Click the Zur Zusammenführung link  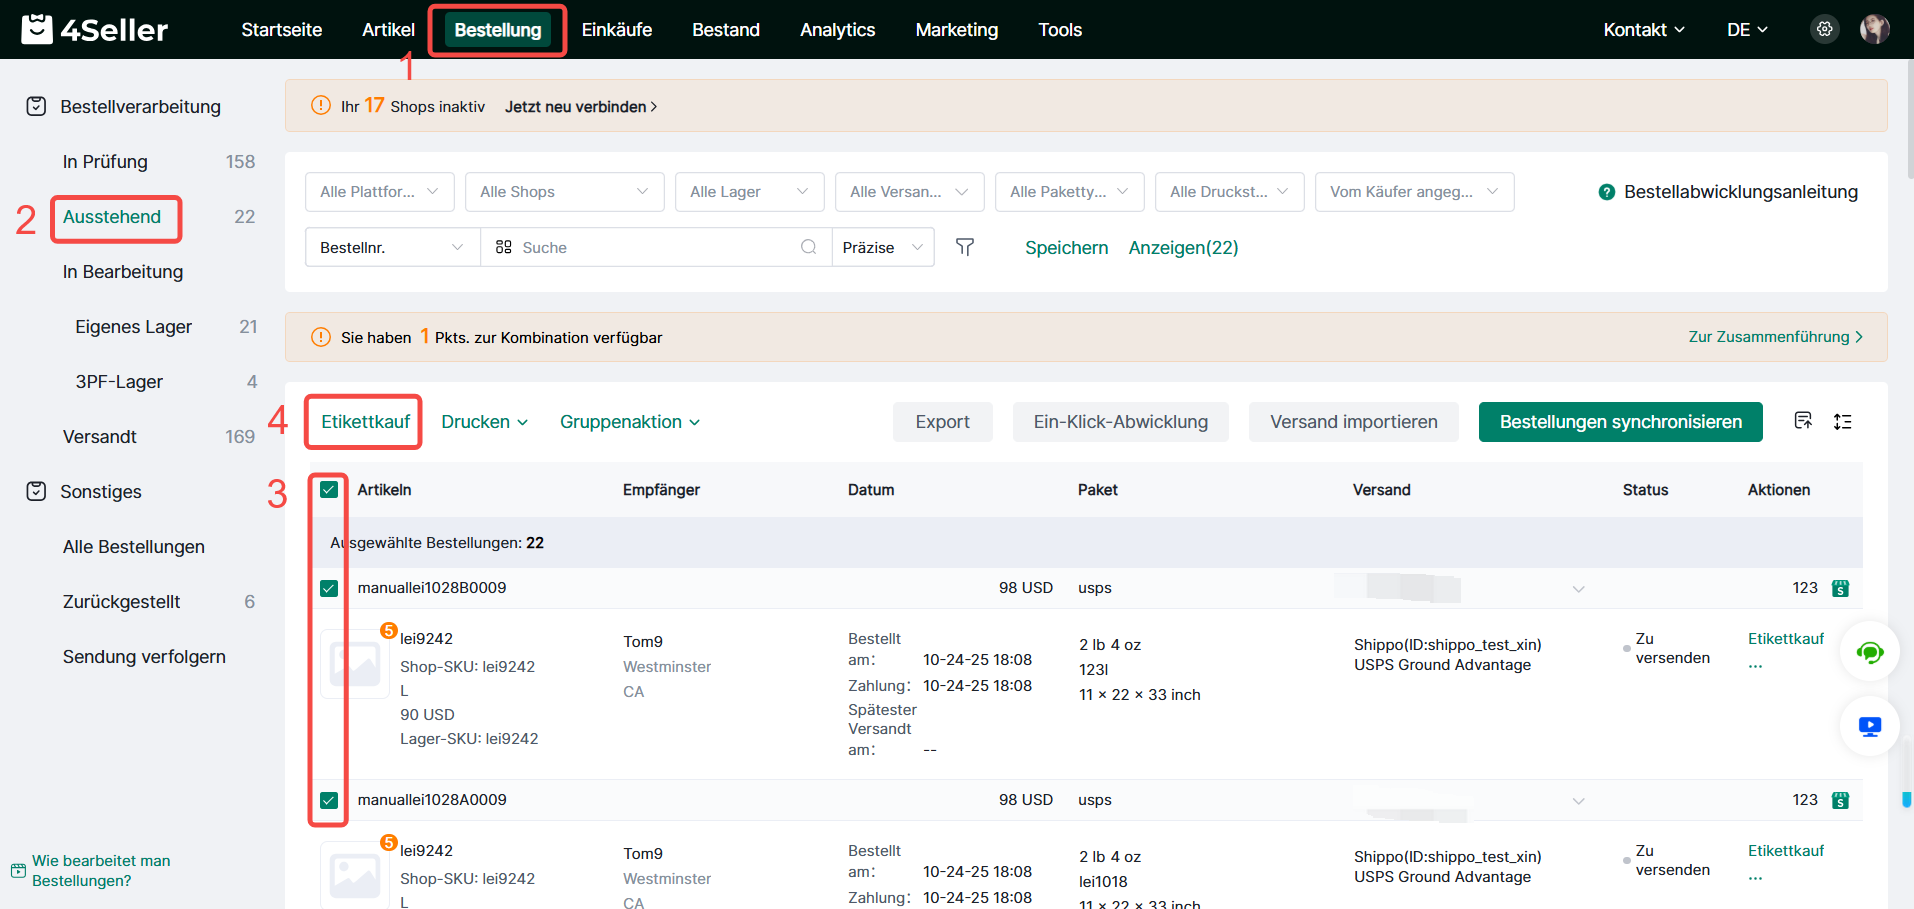(x=1774, y=337)
